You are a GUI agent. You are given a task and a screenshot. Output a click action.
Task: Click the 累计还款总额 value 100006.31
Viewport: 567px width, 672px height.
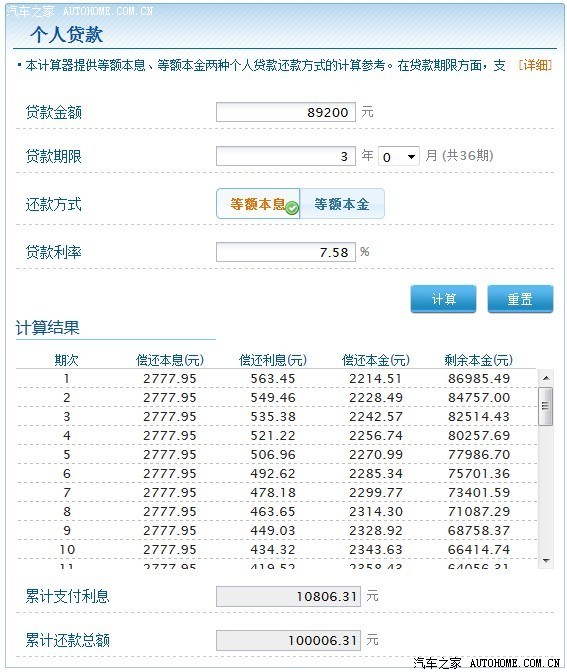click(x=288, y=641)
